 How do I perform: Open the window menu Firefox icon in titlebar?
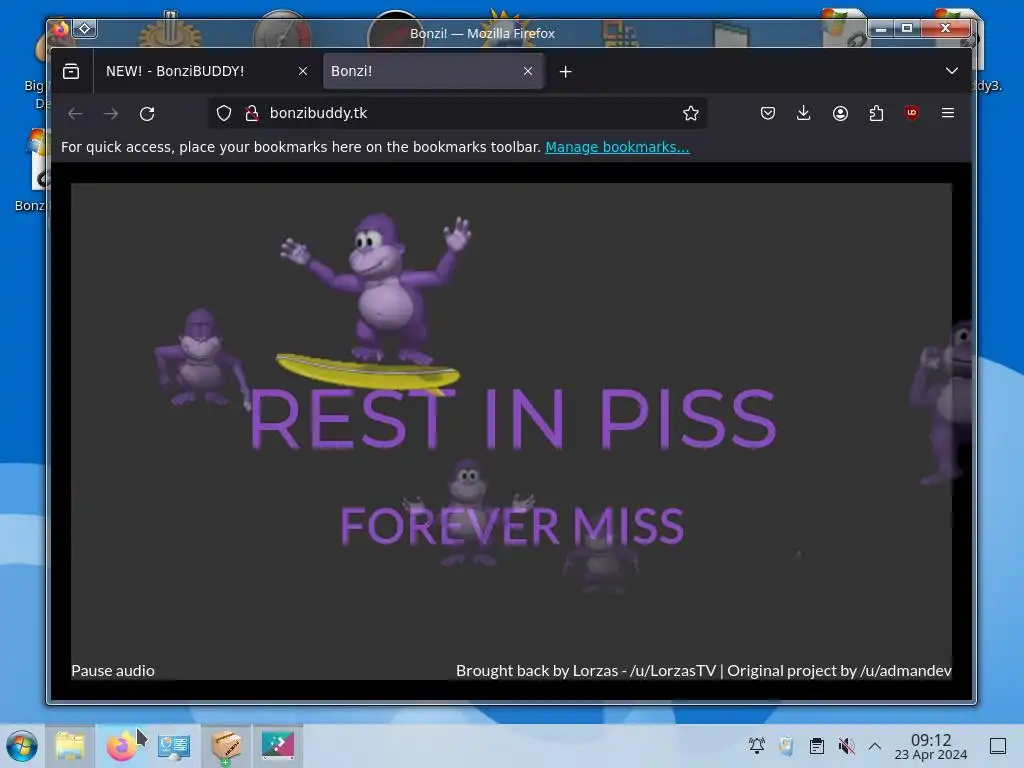(x=61, y=29)
